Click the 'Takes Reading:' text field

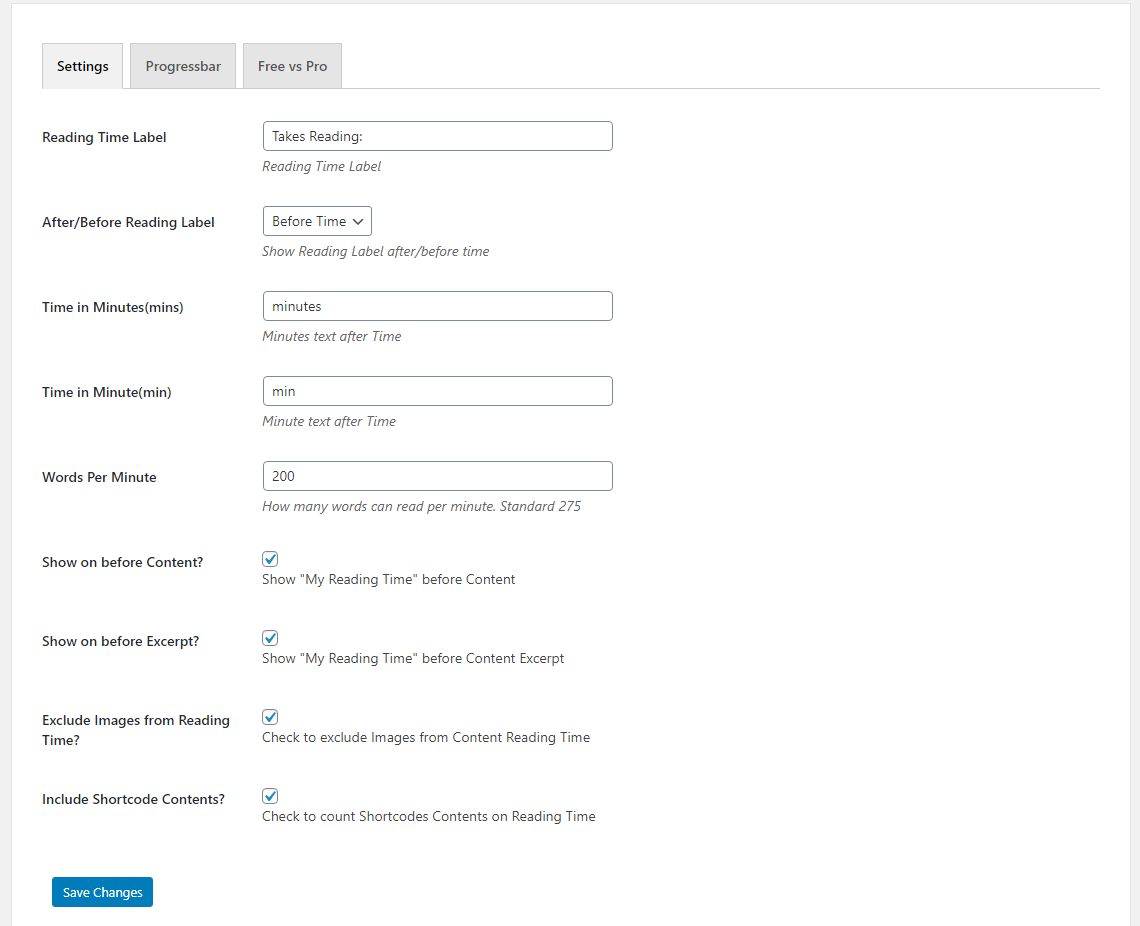[437, 136]
